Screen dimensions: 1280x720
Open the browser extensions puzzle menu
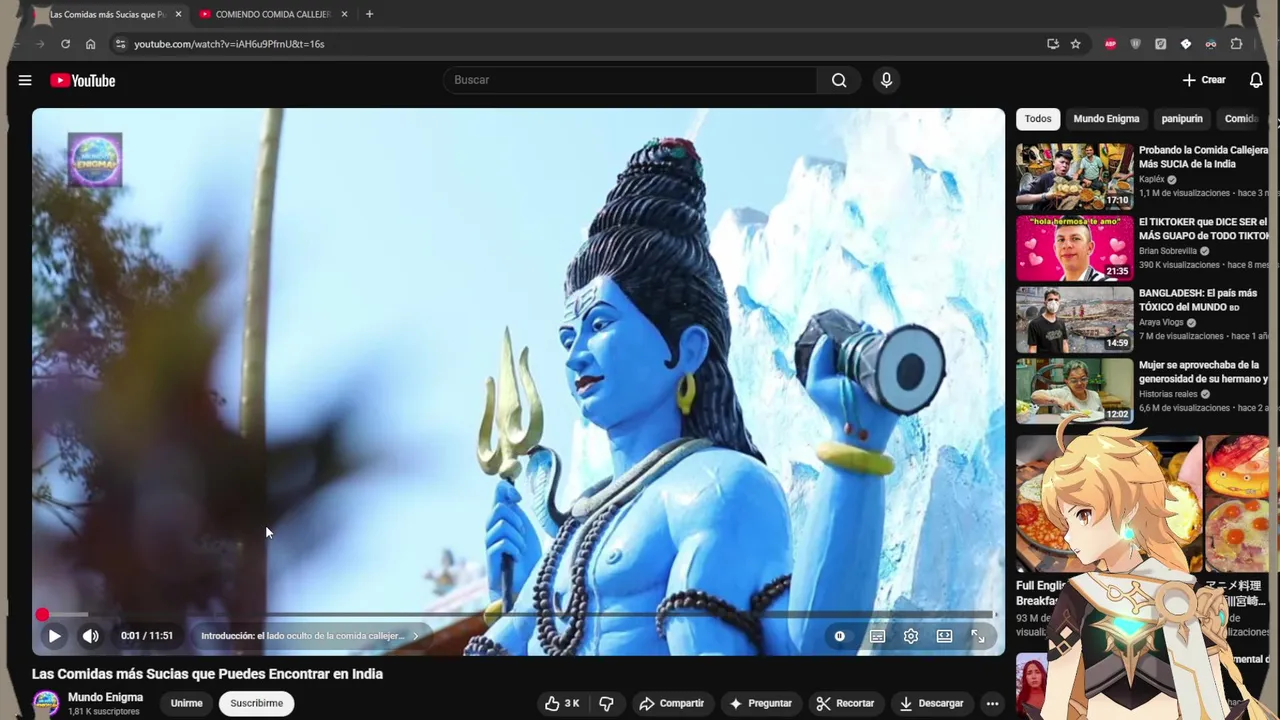click(x=1236, y=44)
